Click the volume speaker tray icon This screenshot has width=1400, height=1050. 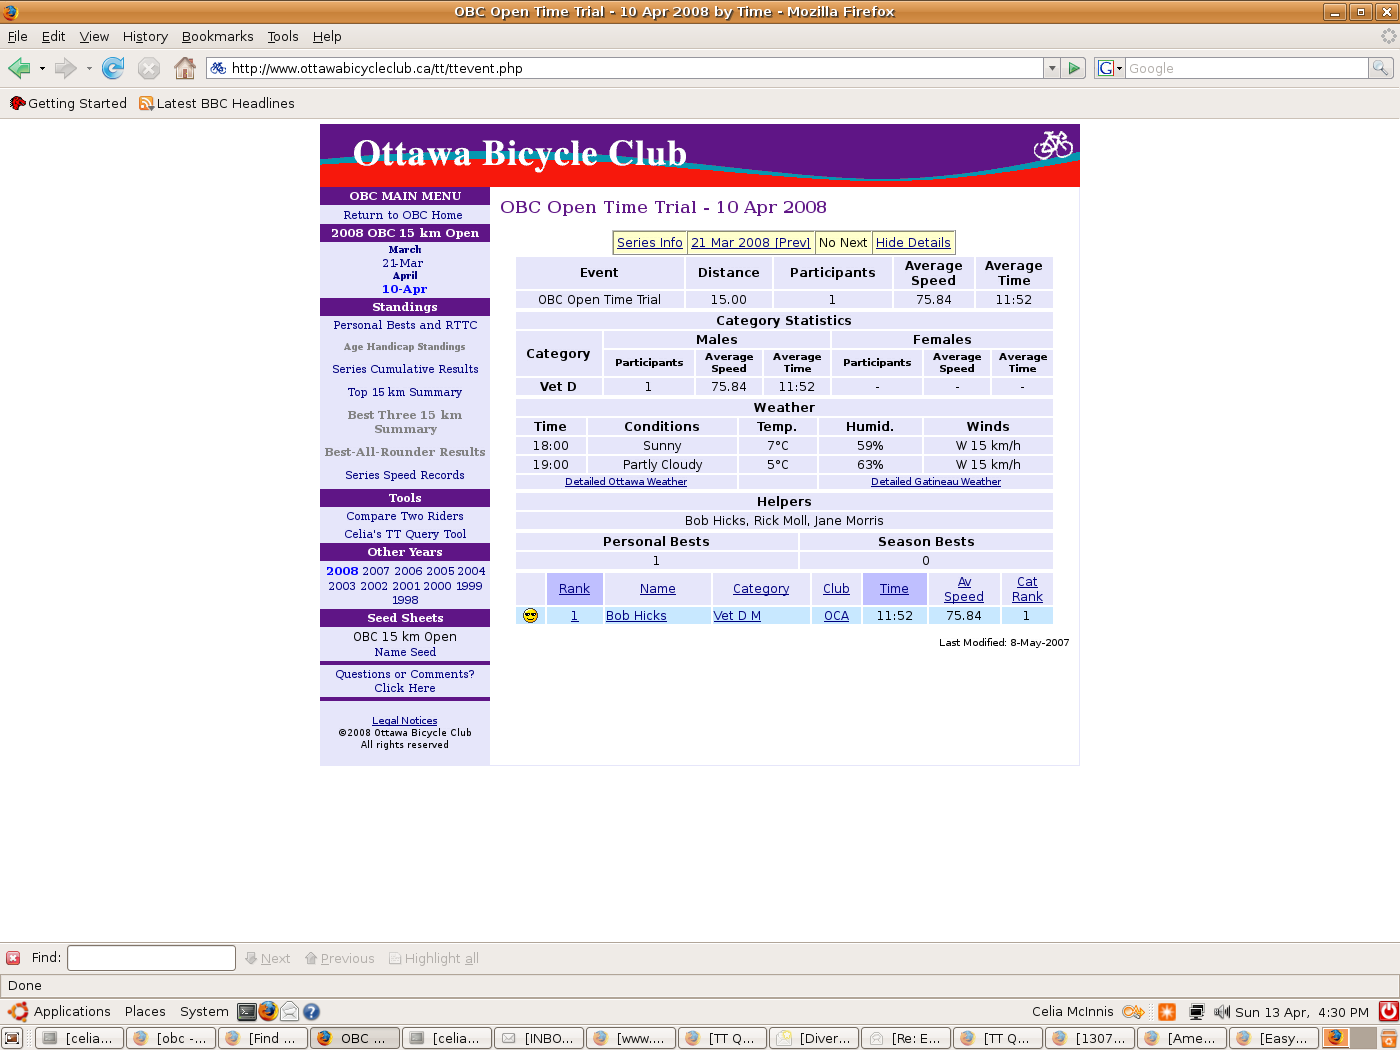(1221, 1012)
